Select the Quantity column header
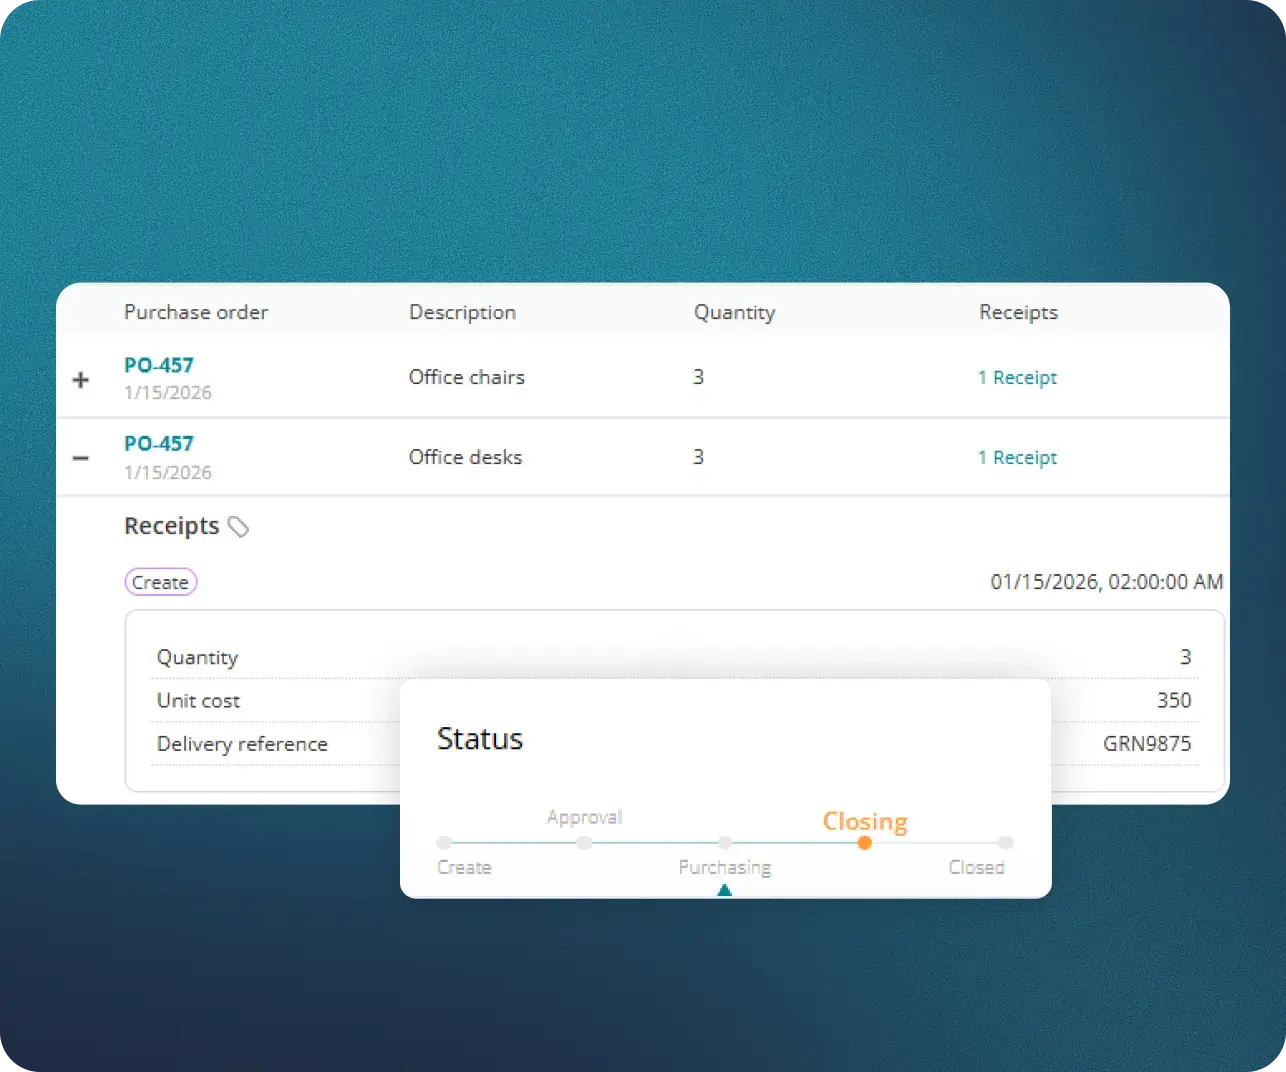Screen dimensions: 1286x1072 coord(734,312)
